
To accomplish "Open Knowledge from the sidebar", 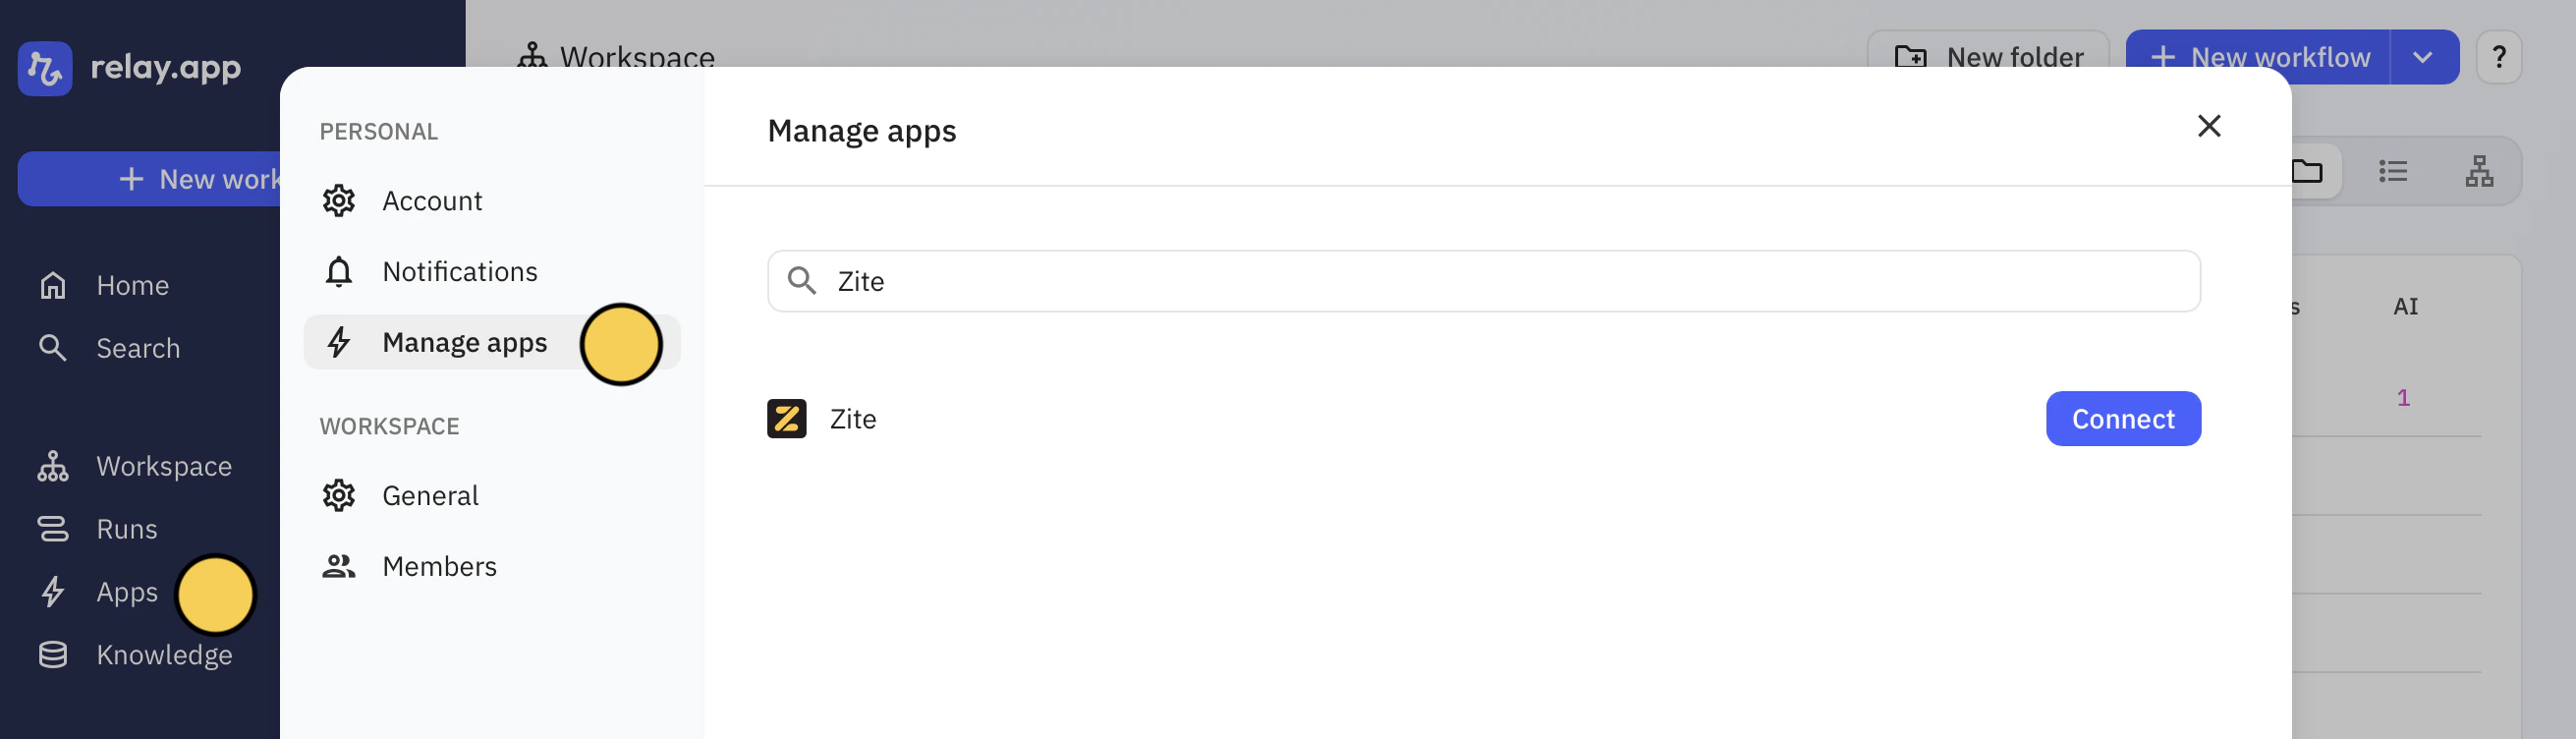I will pos(163,654).
